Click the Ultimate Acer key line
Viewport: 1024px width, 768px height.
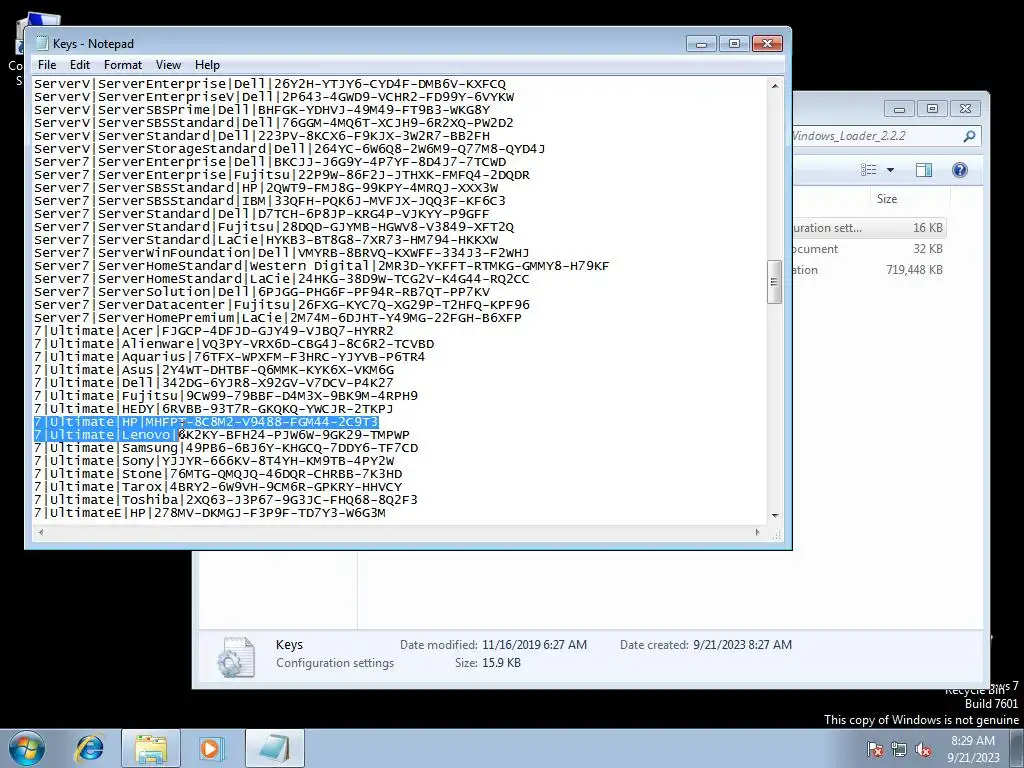214,330
